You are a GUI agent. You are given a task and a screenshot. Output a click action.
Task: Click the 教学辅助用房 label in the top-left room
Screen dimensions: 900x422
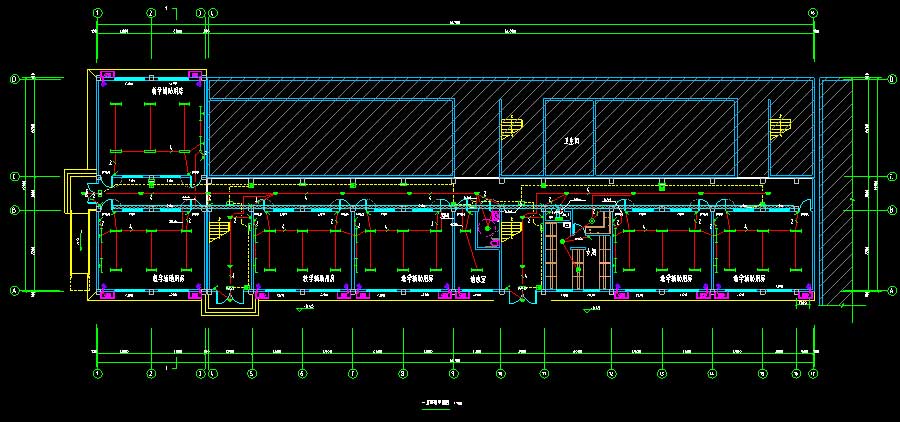point(167,90)
